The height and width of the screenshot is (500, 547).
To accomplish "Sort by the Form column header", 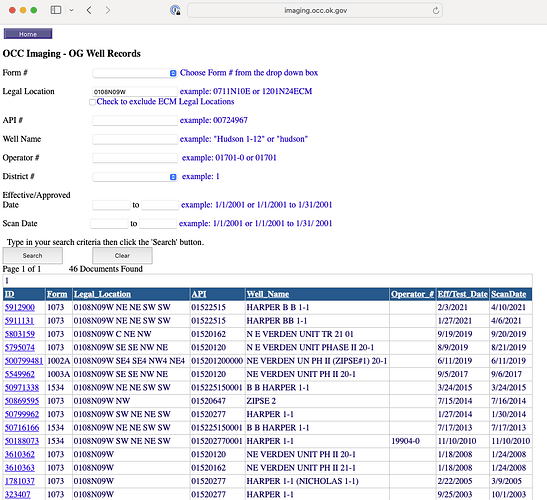I will 57,294.
